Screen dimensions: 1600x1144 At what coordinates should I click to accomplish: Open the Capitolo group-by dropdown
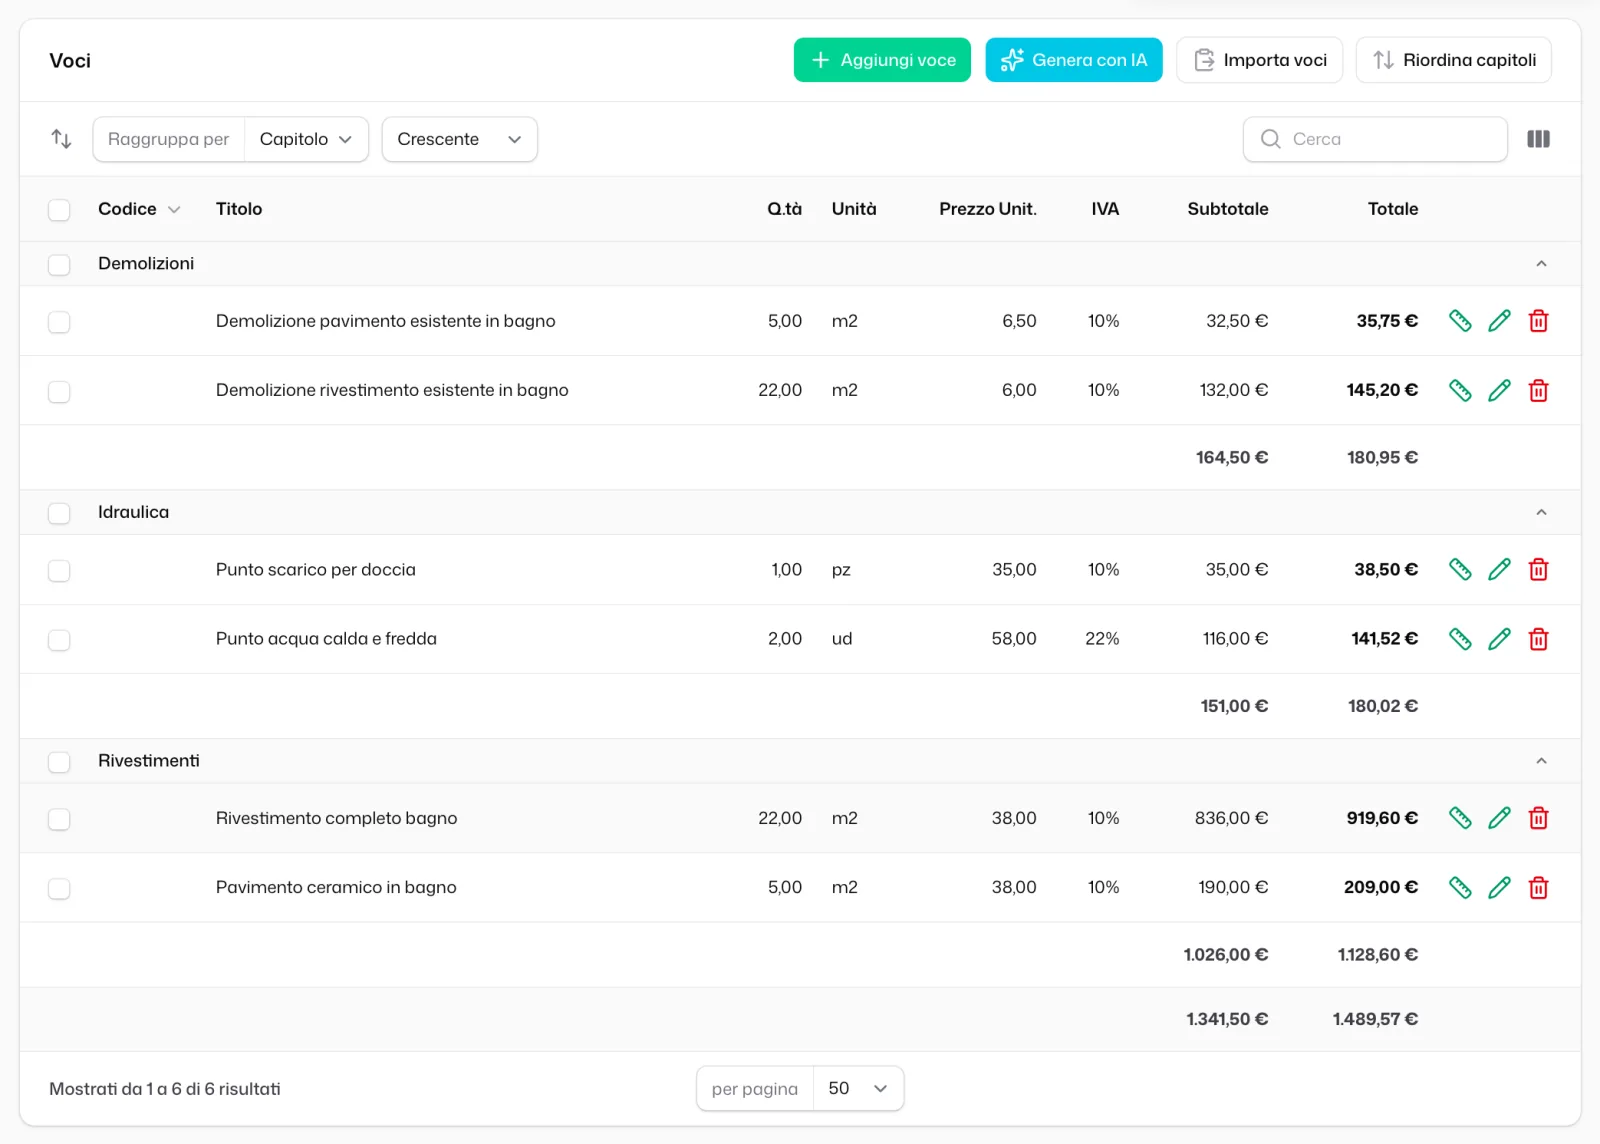click(x=306, y=139)
